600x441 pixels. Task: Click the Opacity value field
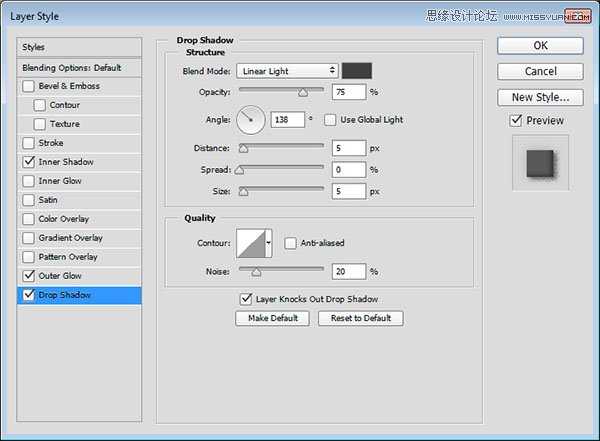[x=349, y=92]
